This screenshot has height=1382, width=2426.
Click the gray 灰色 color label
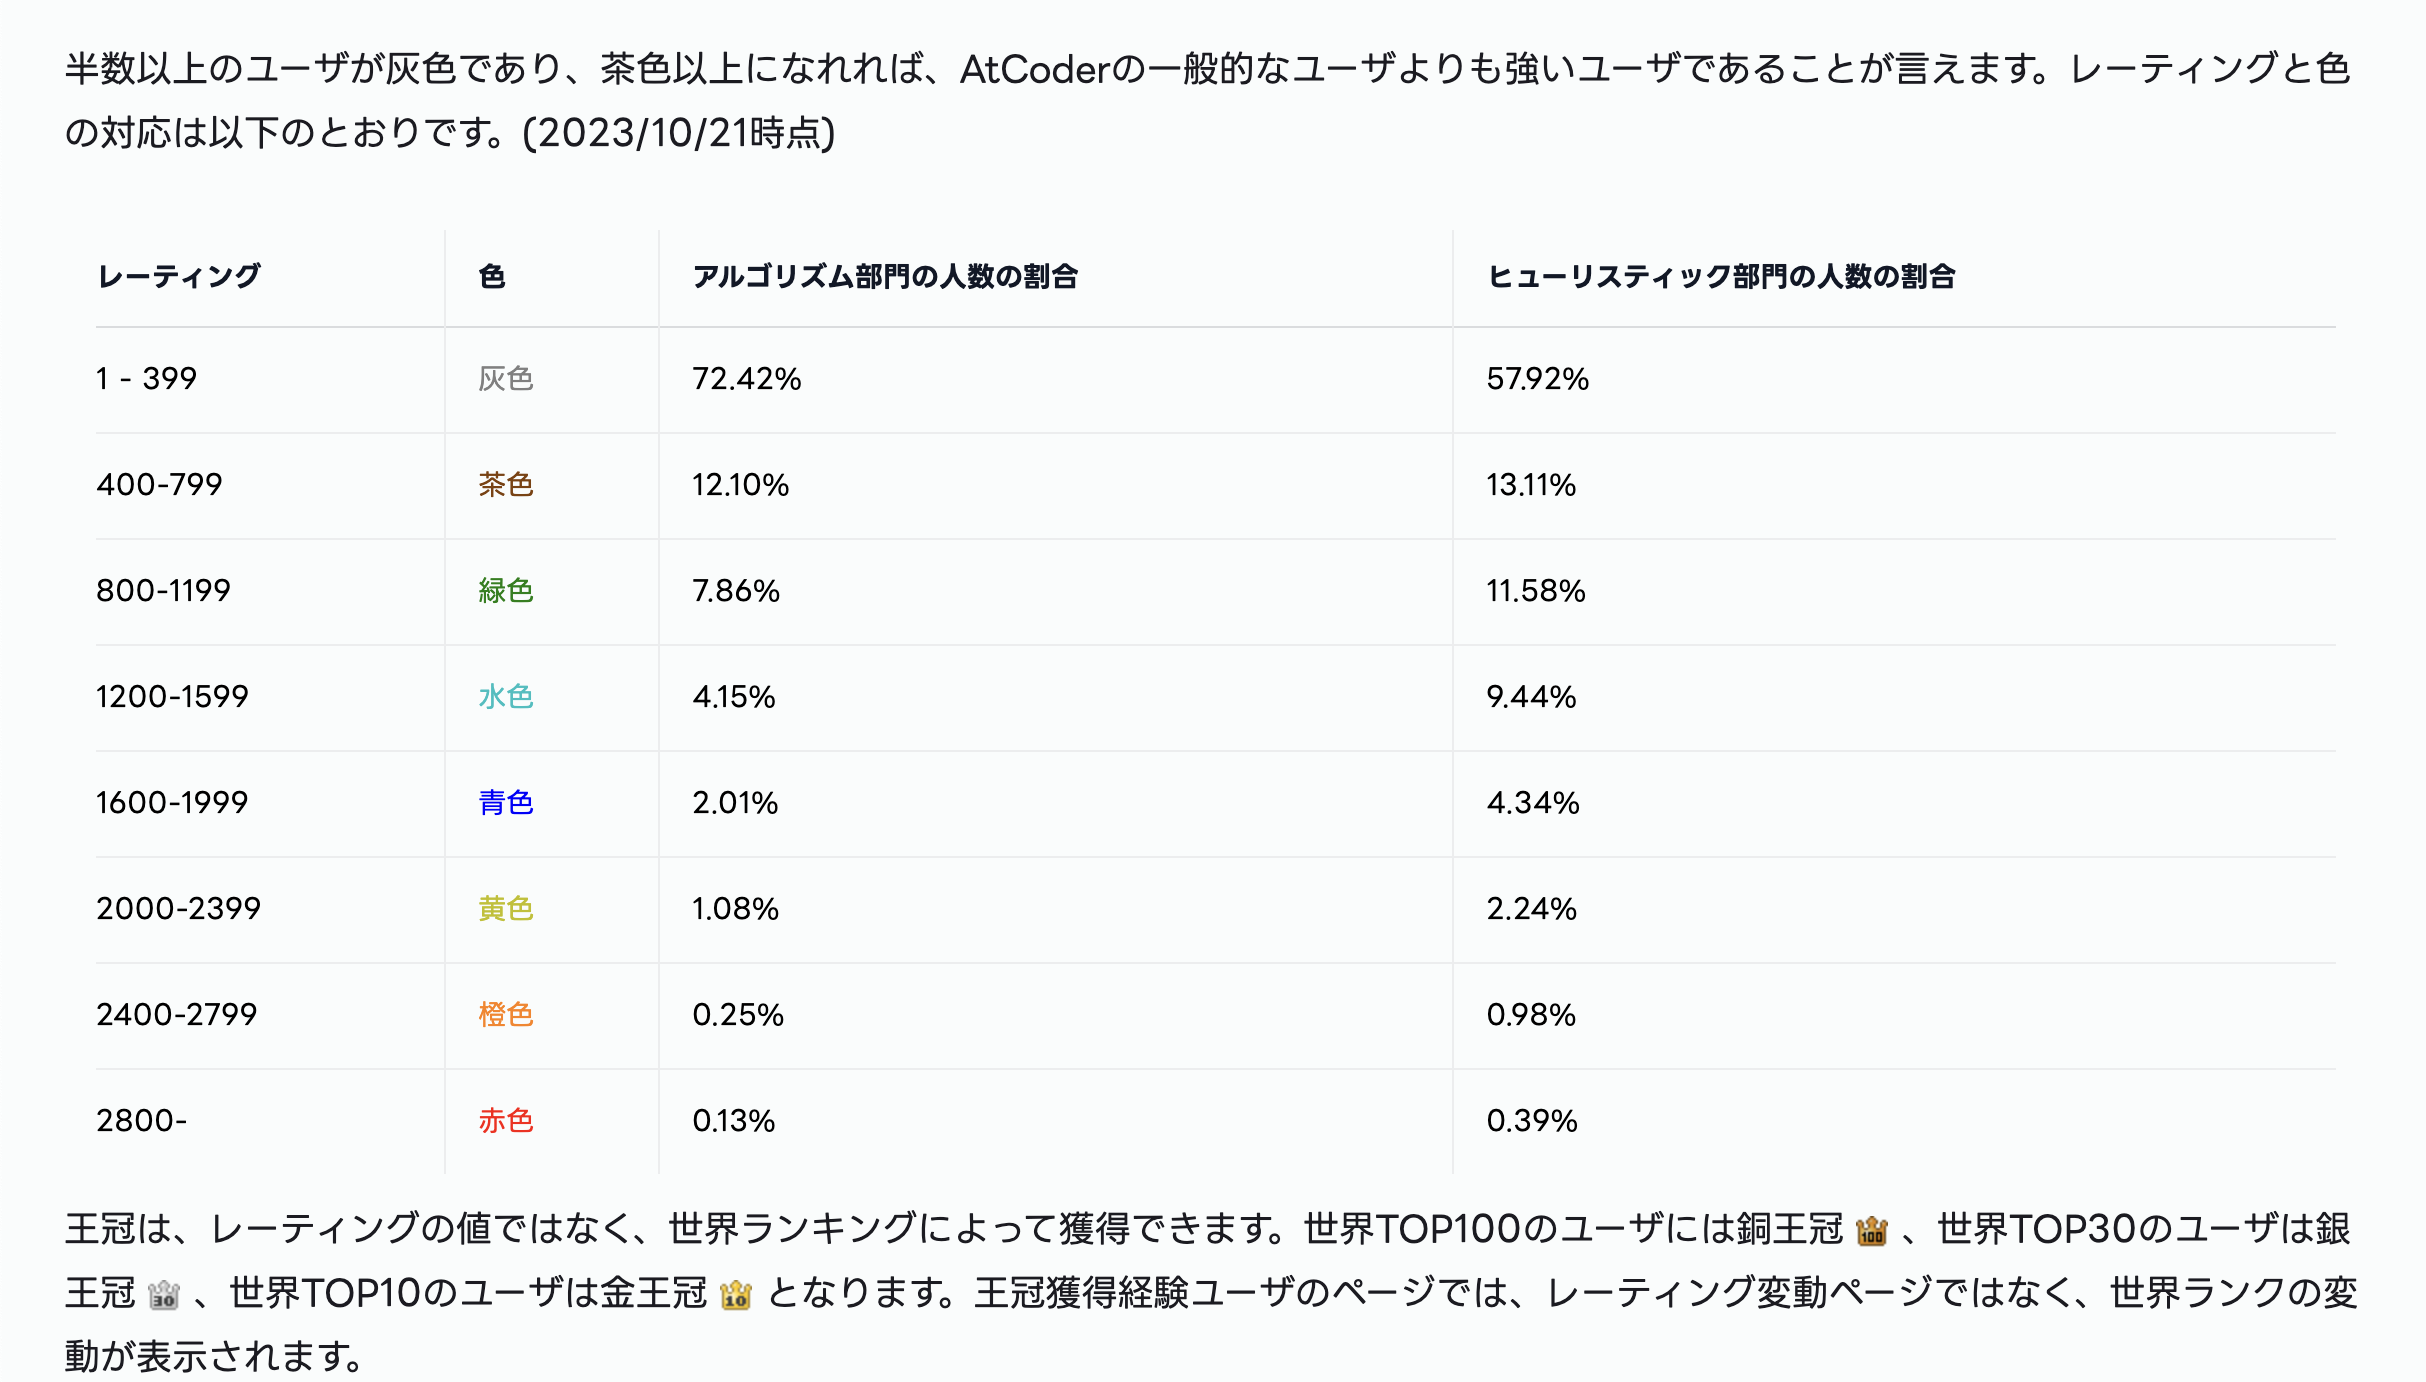pyautogui.click(x=506, y=379)
